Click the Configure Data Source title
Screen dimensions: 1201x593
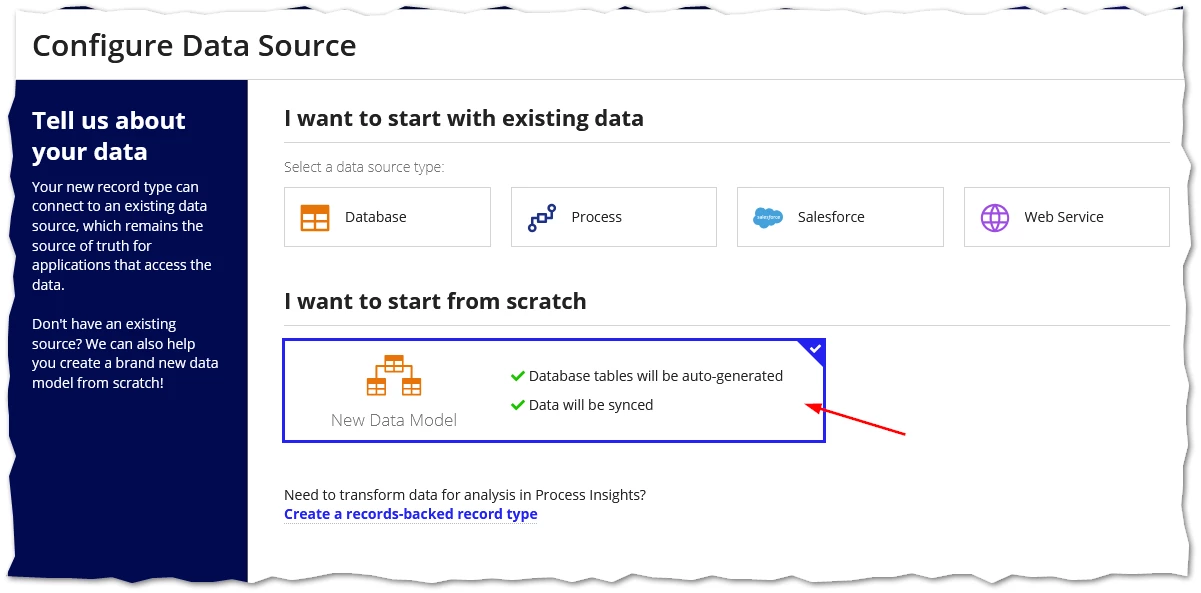tap(195, 46)
